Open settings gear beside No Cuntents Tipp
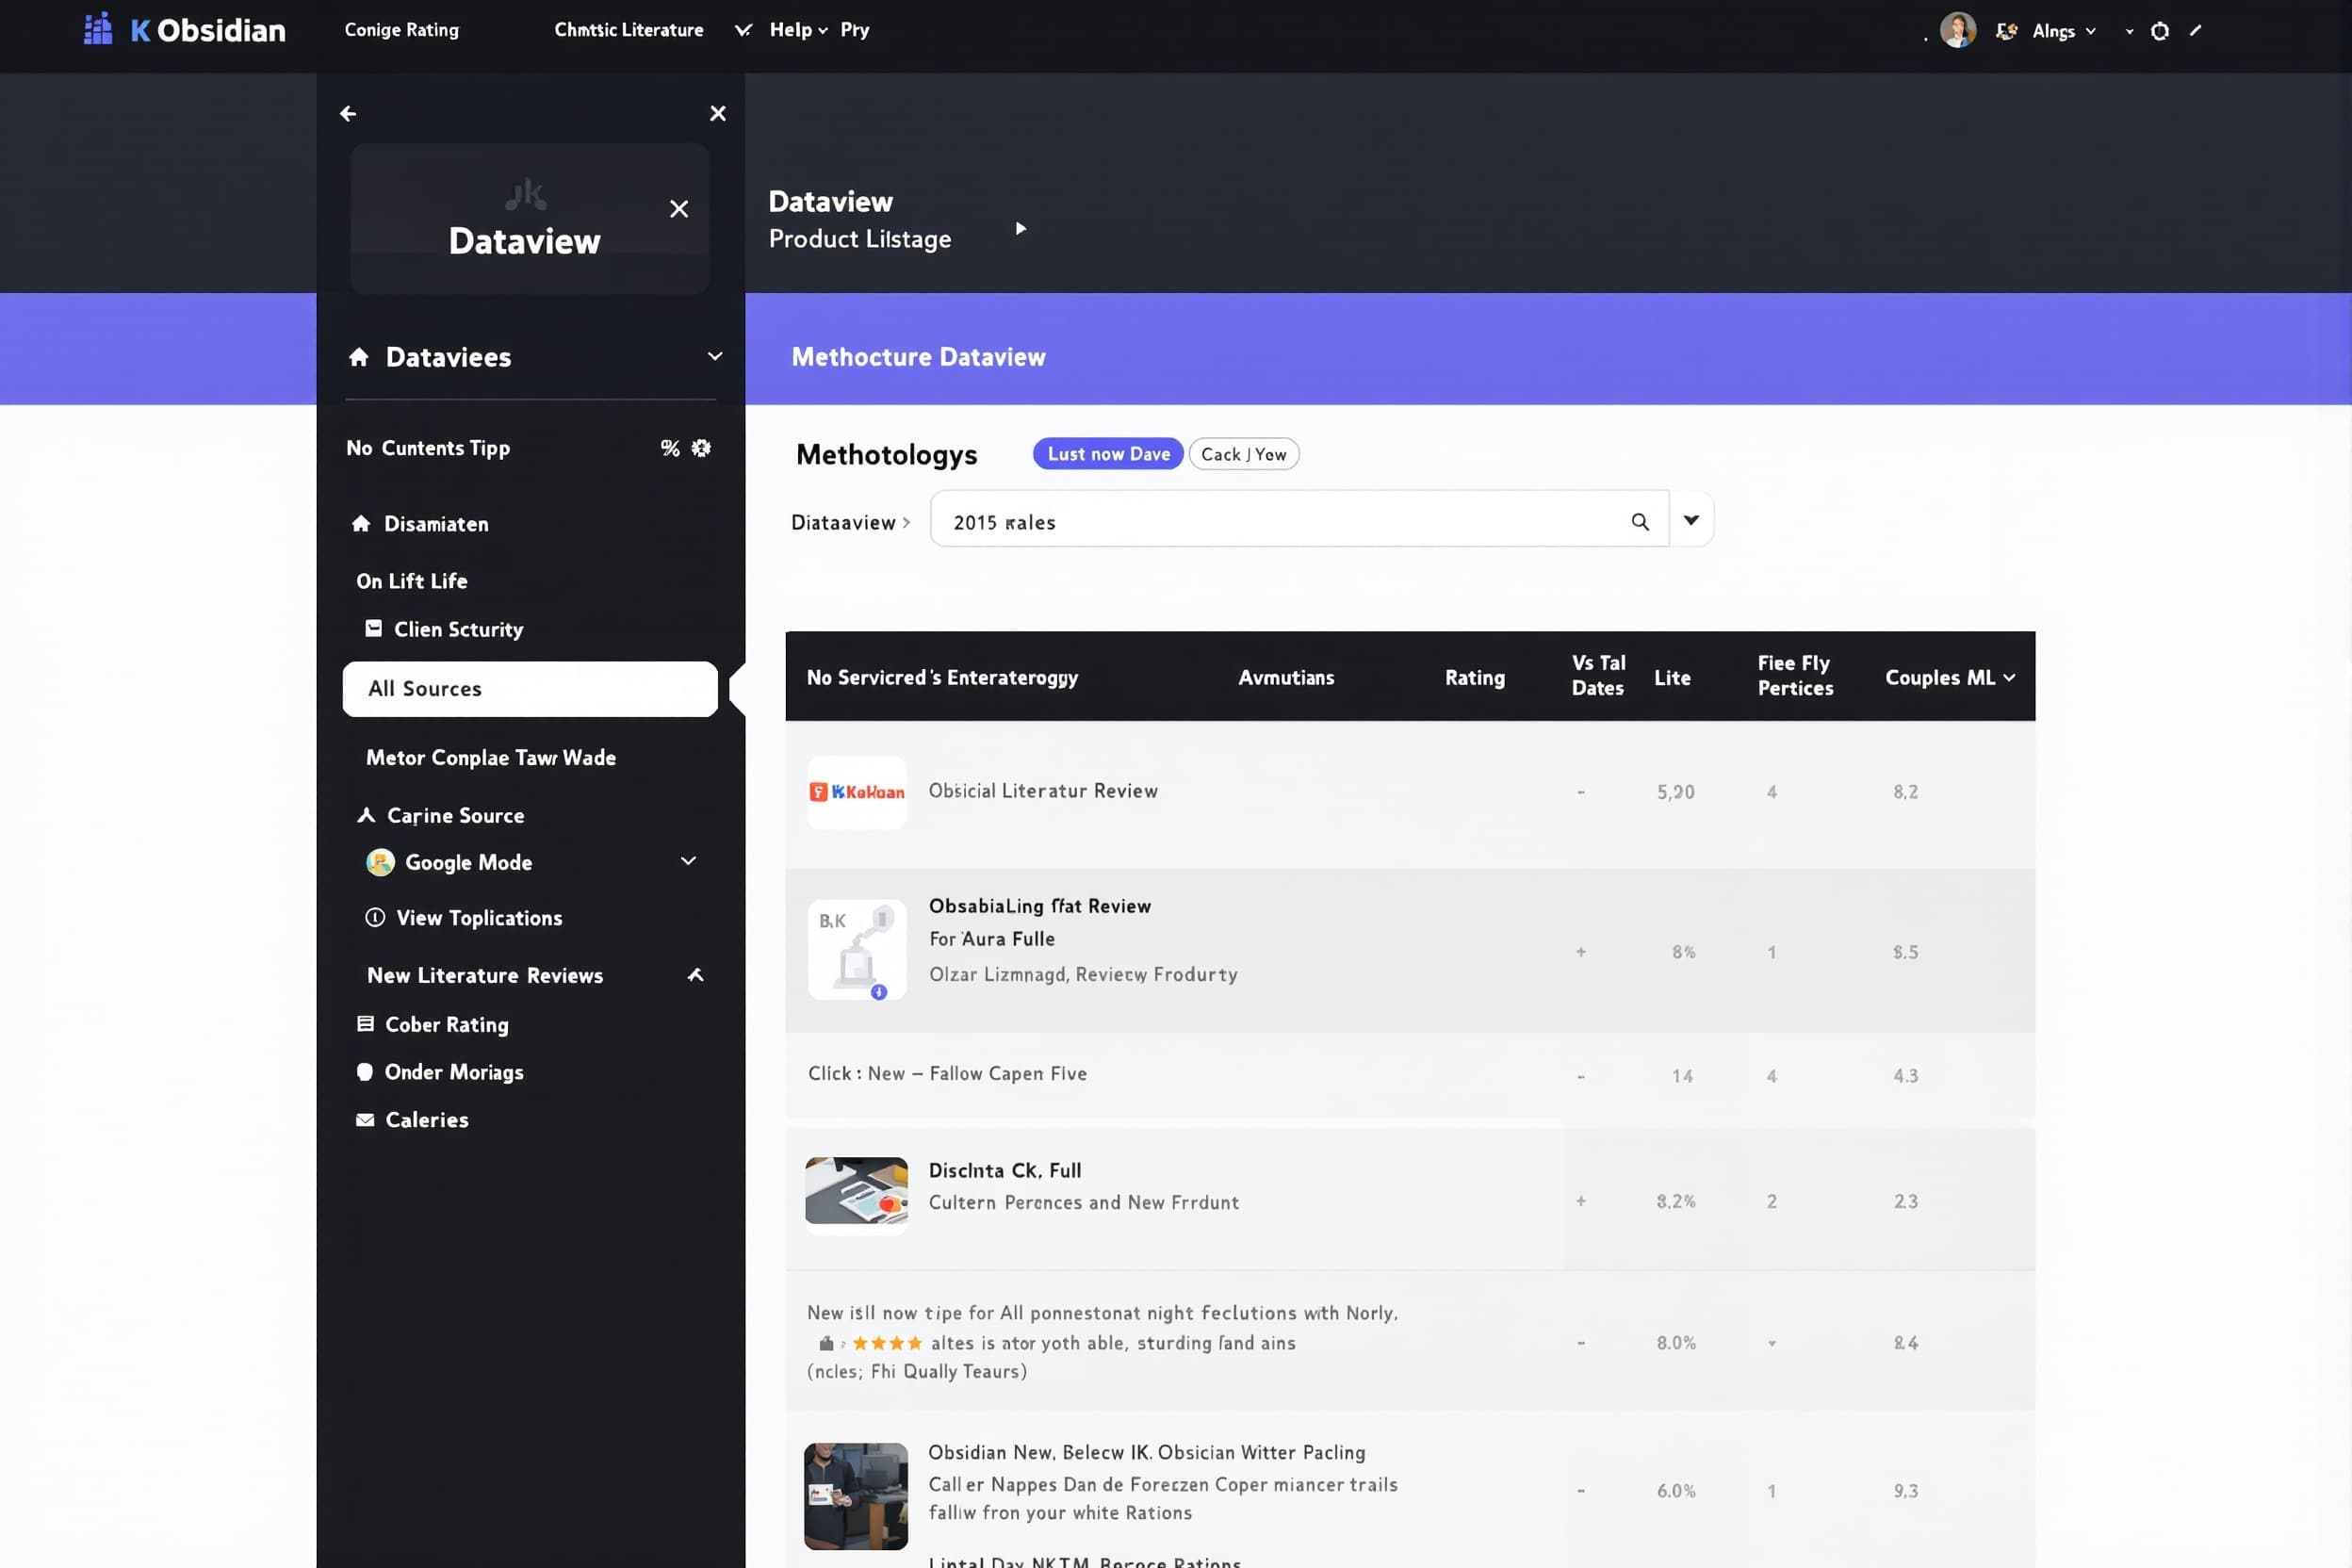This screenshot has height=1568, width=2352. click(701, 448)
